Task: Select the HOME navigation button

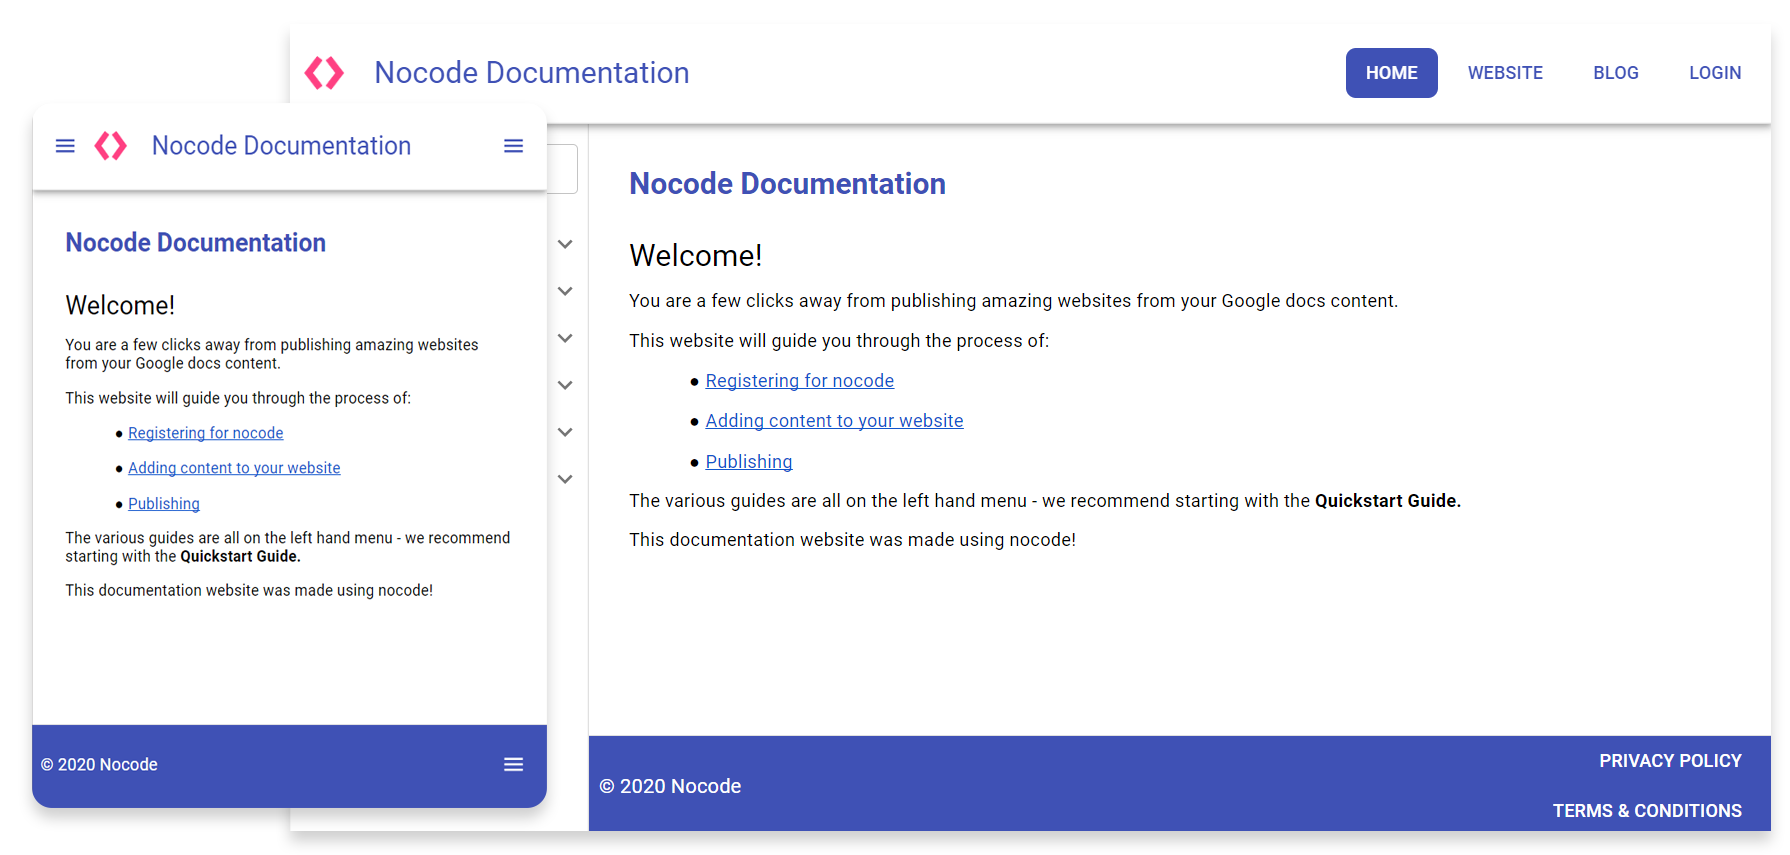Action: click(x=1391, y=73)
